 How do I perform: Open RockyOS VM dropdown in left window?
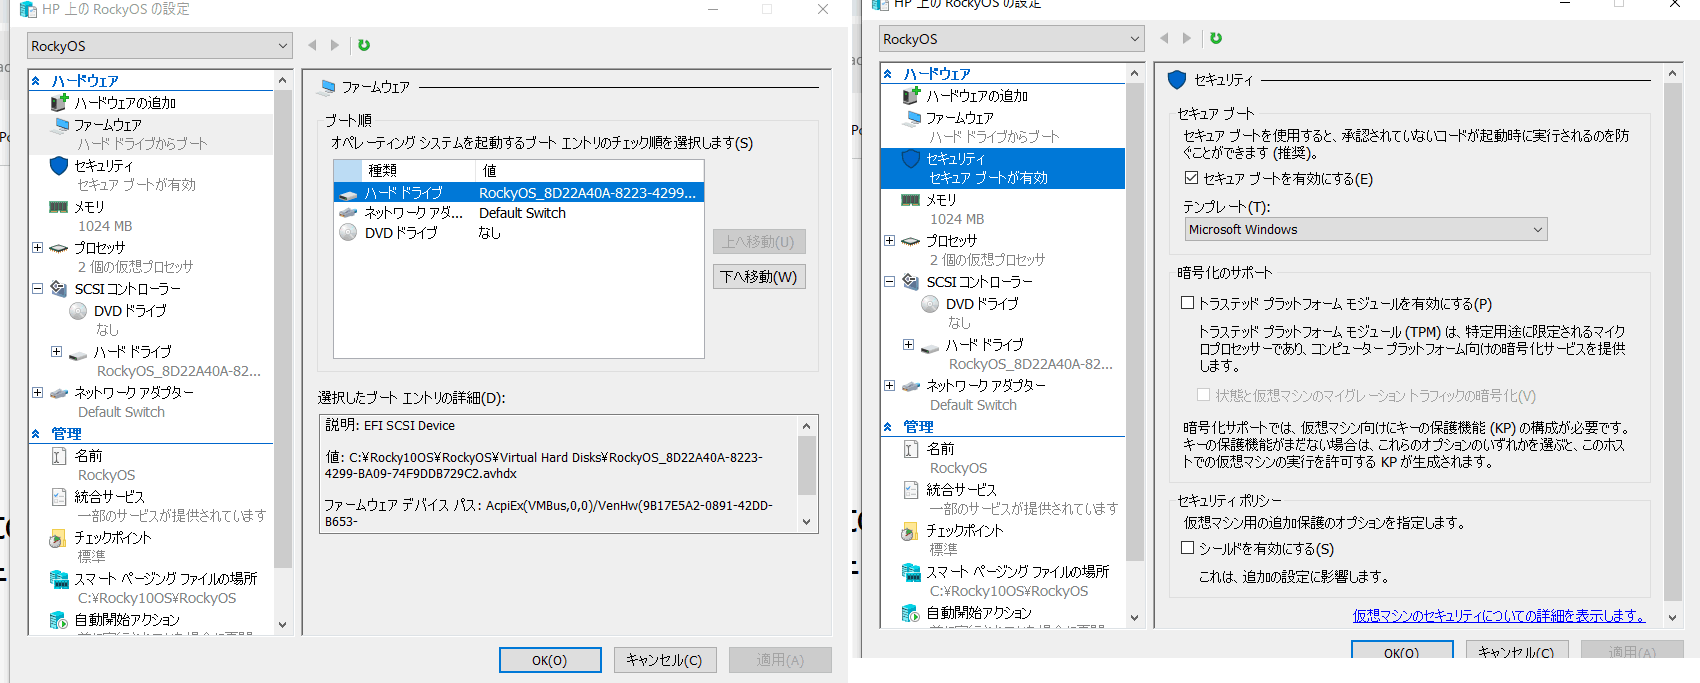click(x=160, y=46)
